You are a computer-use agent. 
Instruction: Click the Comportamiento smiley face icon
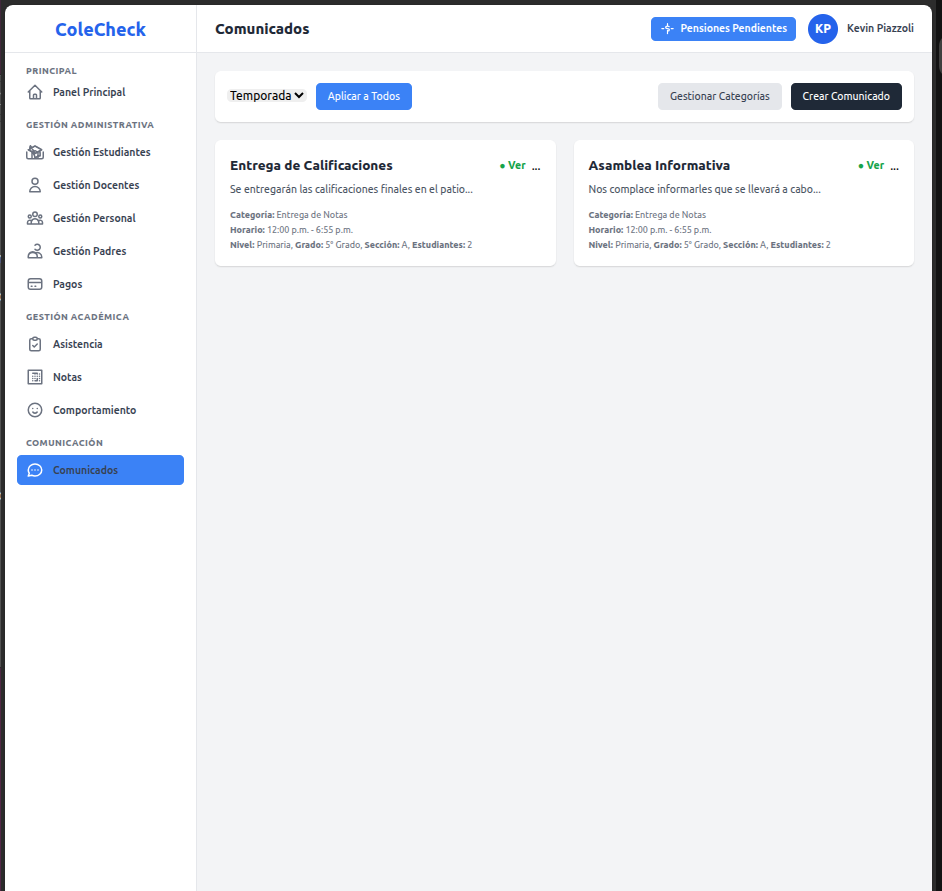coord(35,410)
